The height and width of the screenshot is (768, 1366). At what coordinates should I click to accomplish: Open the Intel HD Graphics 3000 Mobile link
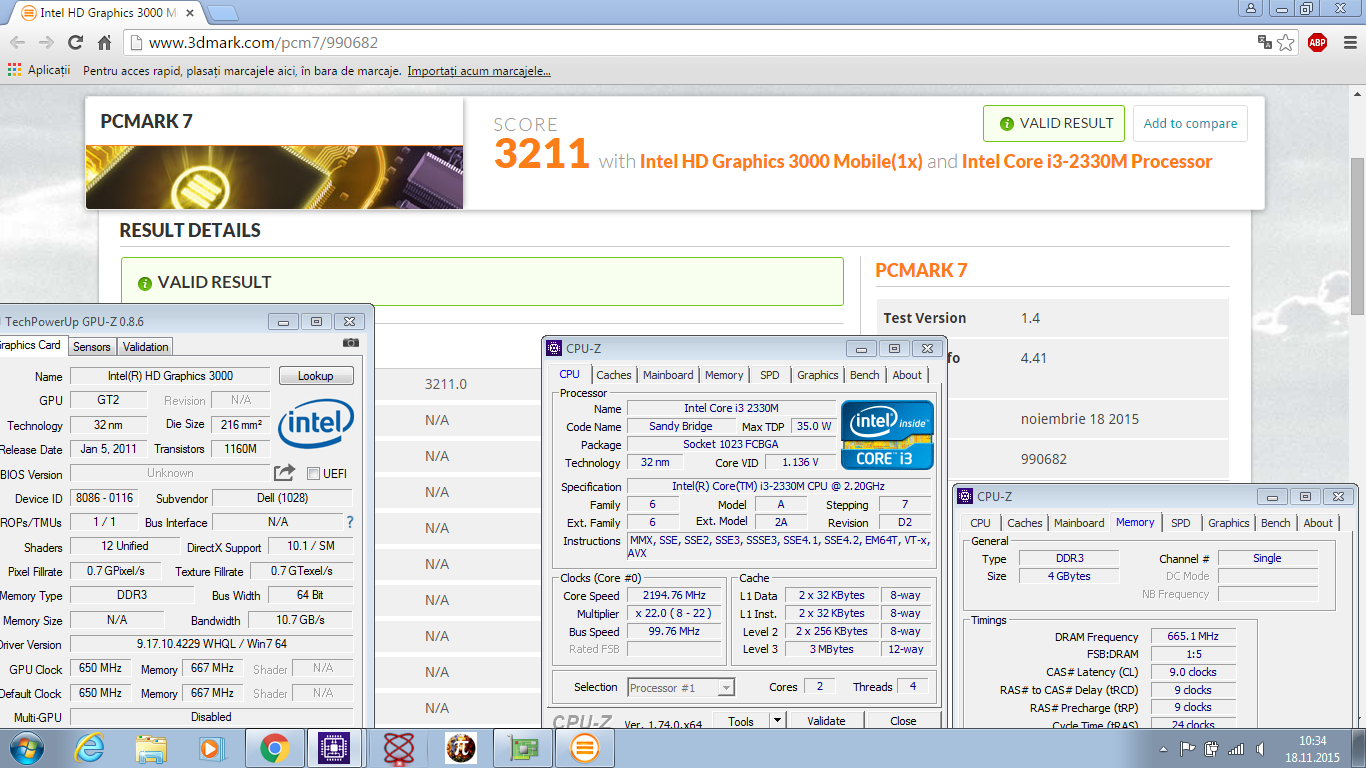[781, 161]
